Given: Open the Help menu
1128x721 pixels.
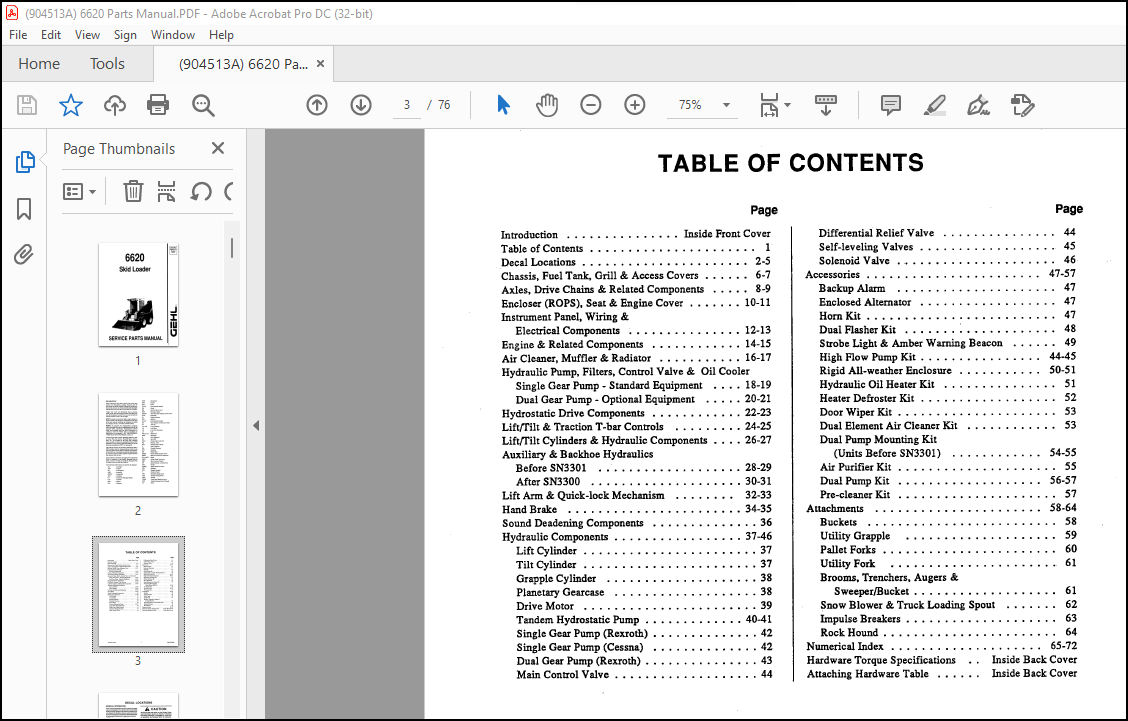Looking at the screenshot, I should point(221,35).
